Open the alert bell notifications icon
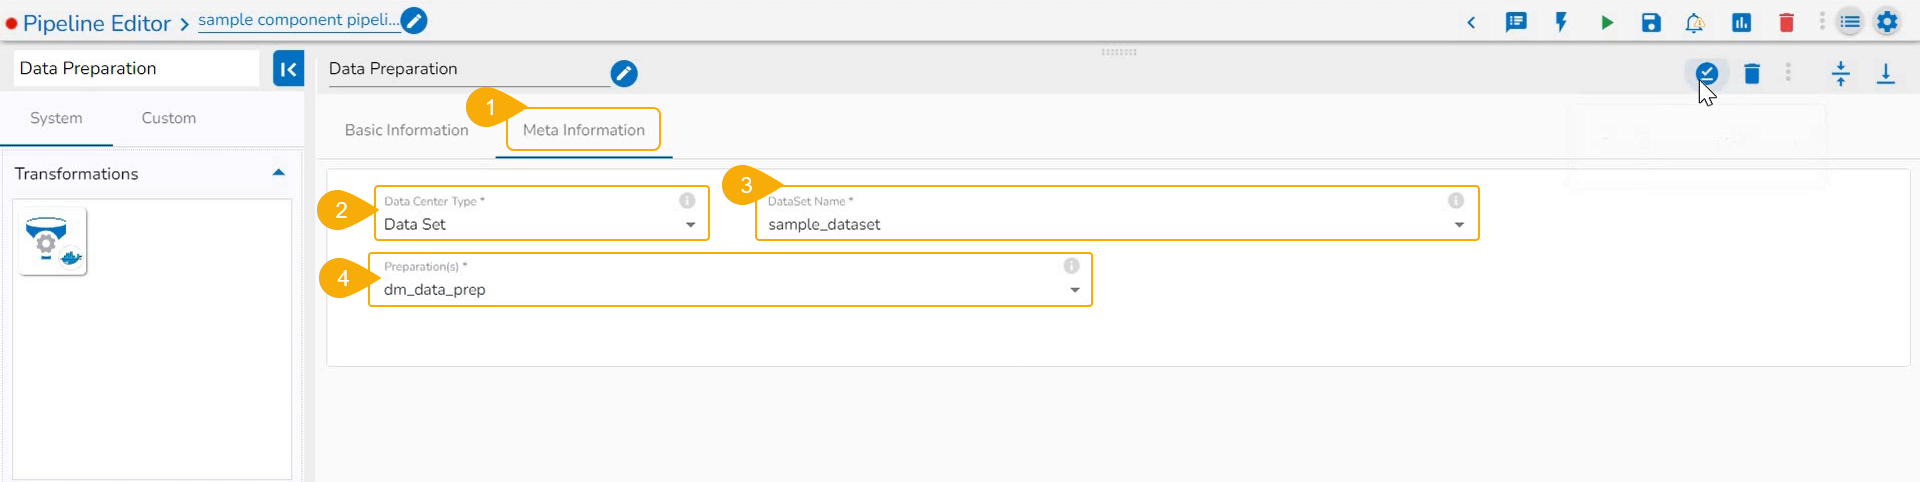This screenshot has height=482, width=1920. coord(1695,22)
